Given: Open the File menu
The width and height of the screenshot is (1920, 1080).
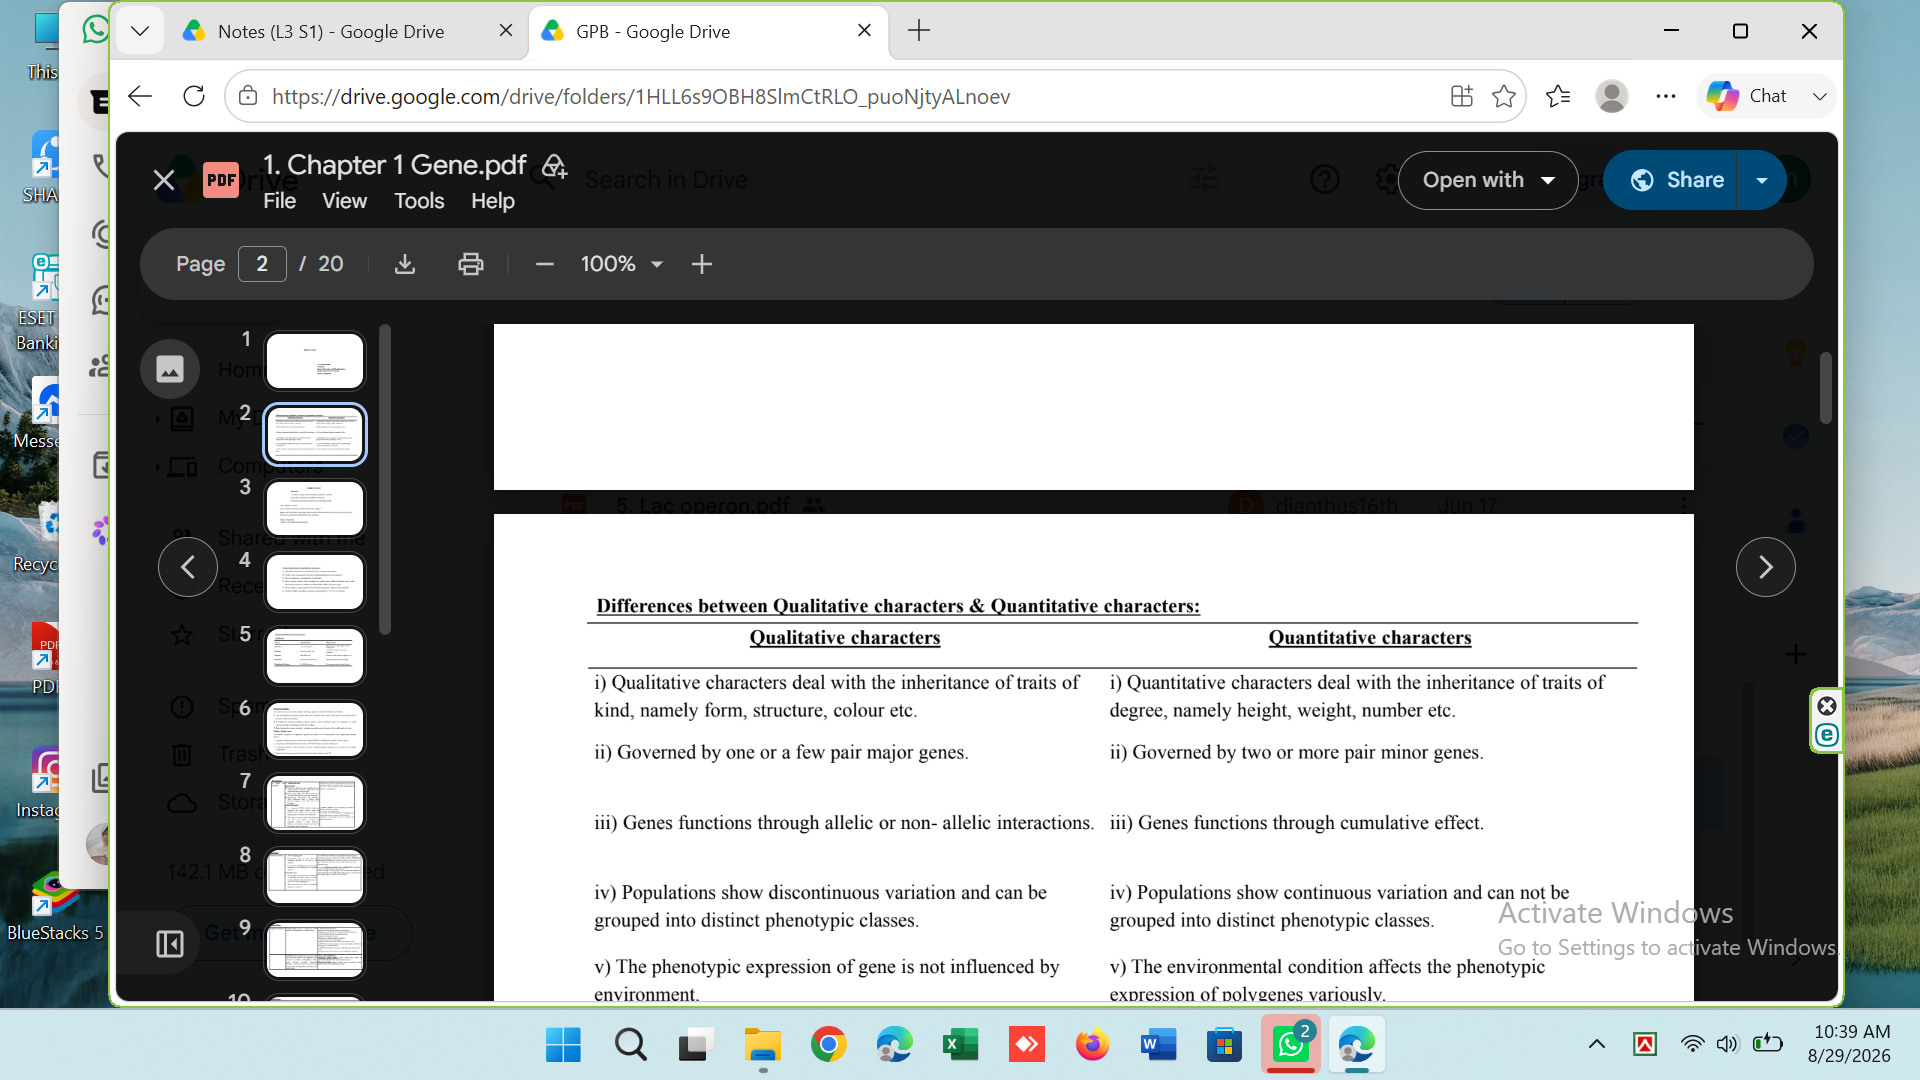Looking at the screenshot, I should click(x=280, y=201).
